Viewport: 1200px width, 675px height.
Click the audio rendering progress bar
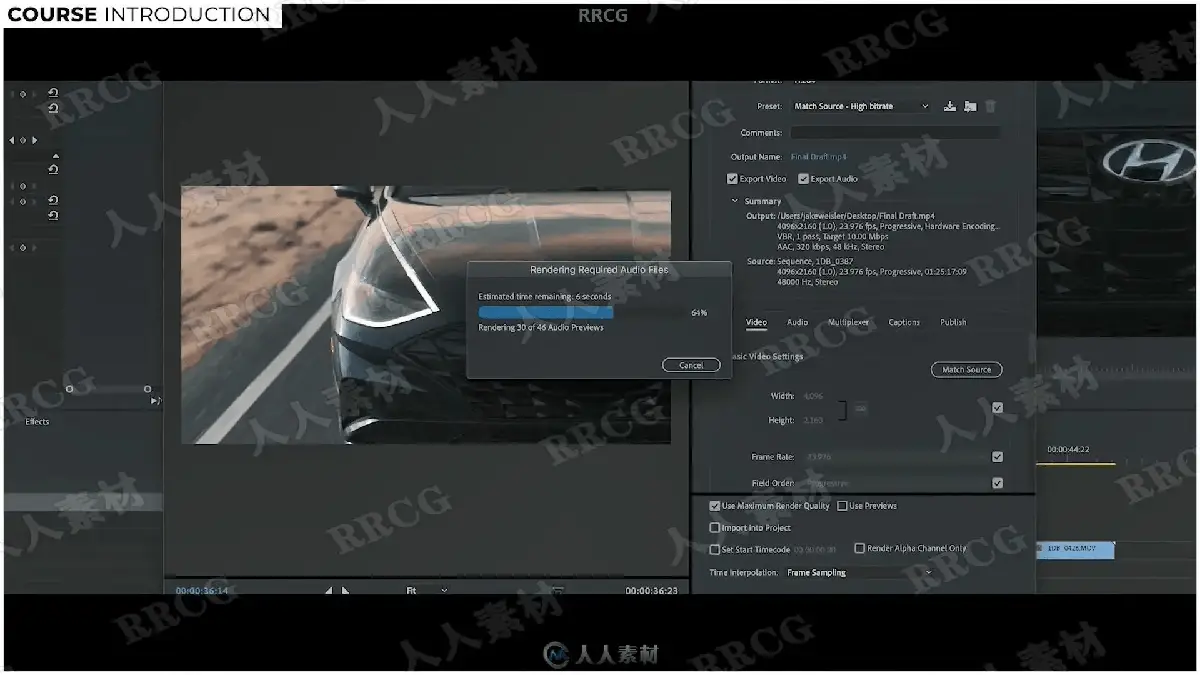580,313
